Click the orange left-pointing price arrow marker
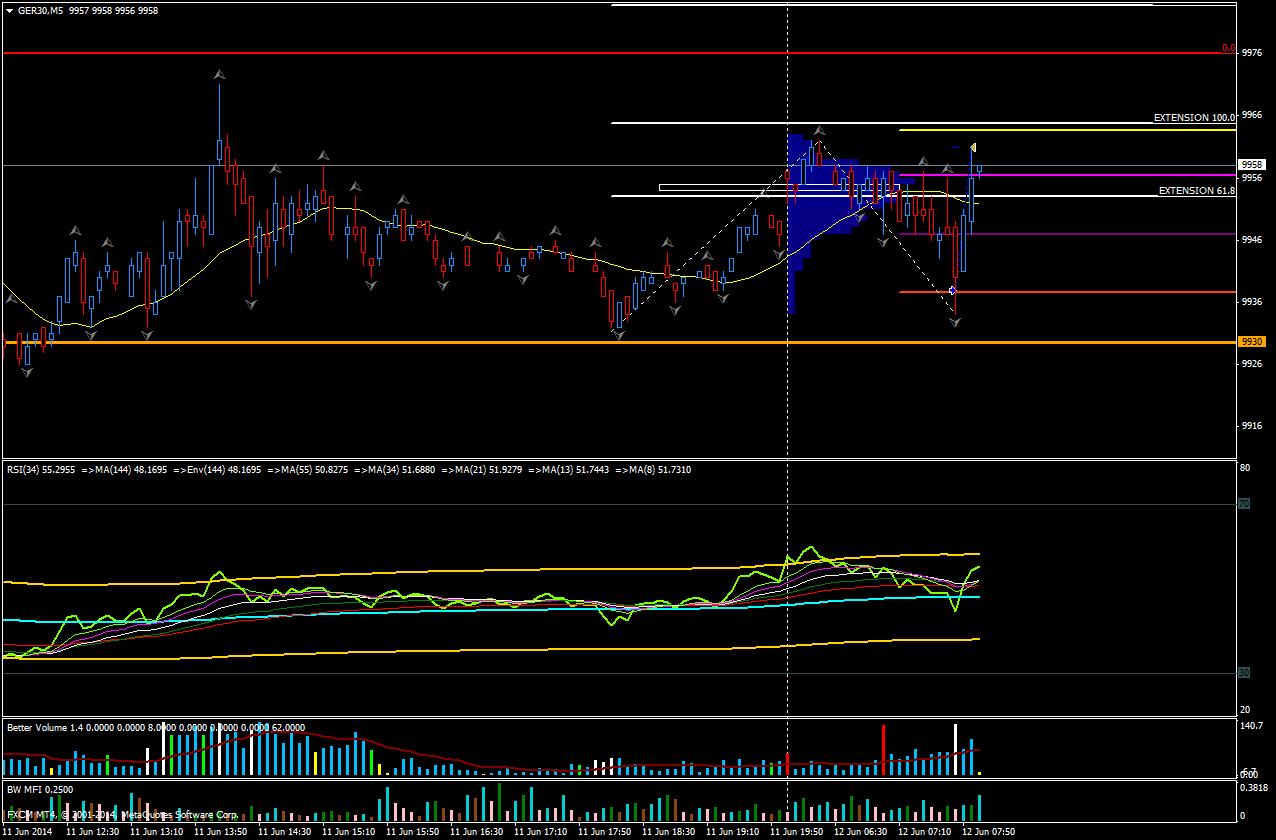 click(x=972, y=148)
